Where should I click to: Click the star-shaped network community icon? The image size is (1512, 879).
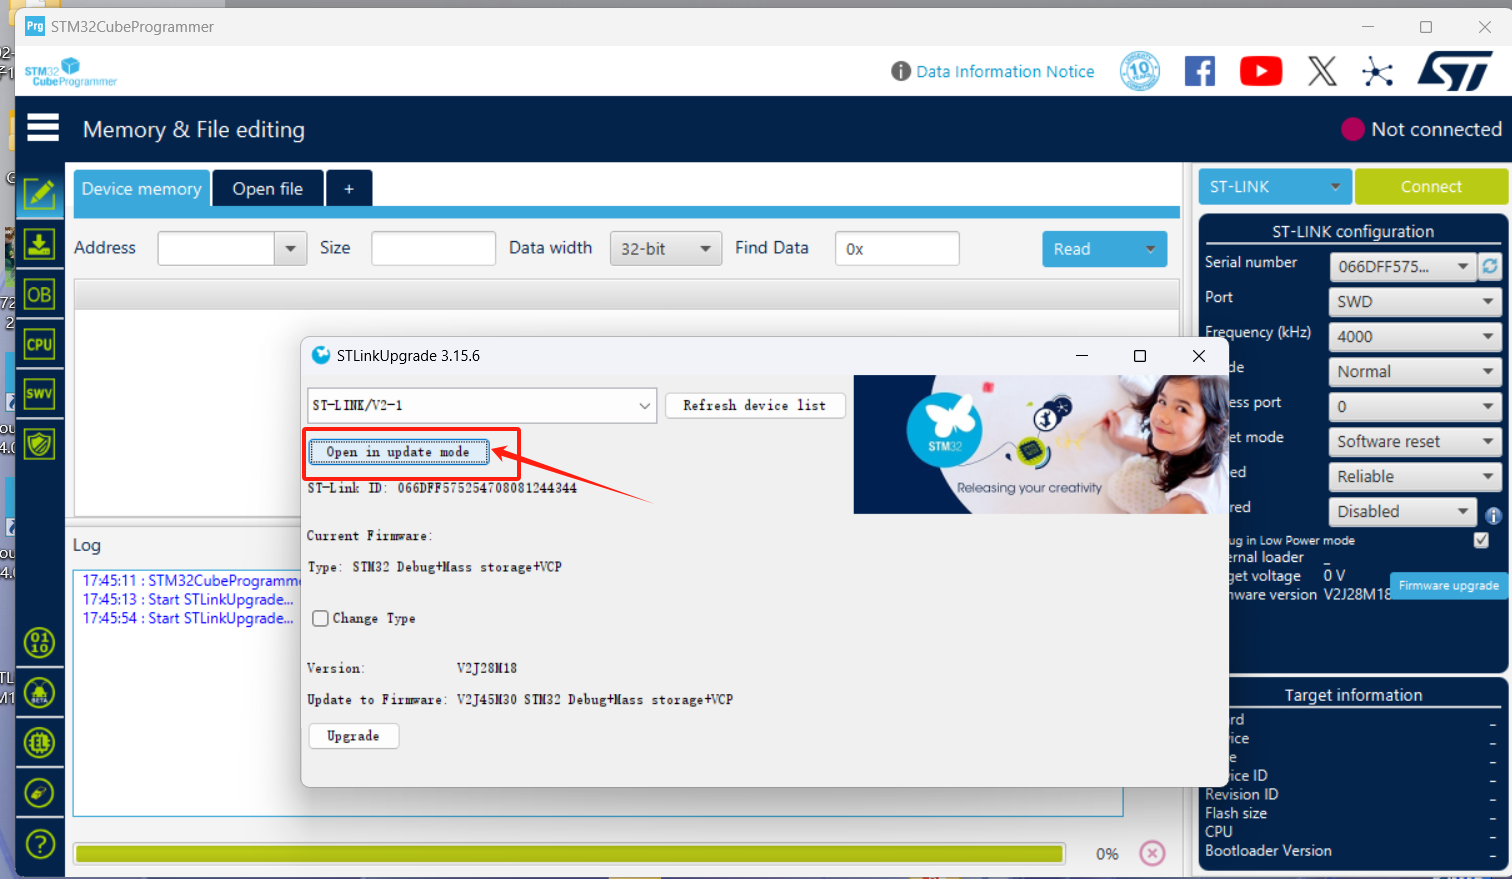click(x=1377, y=71)
